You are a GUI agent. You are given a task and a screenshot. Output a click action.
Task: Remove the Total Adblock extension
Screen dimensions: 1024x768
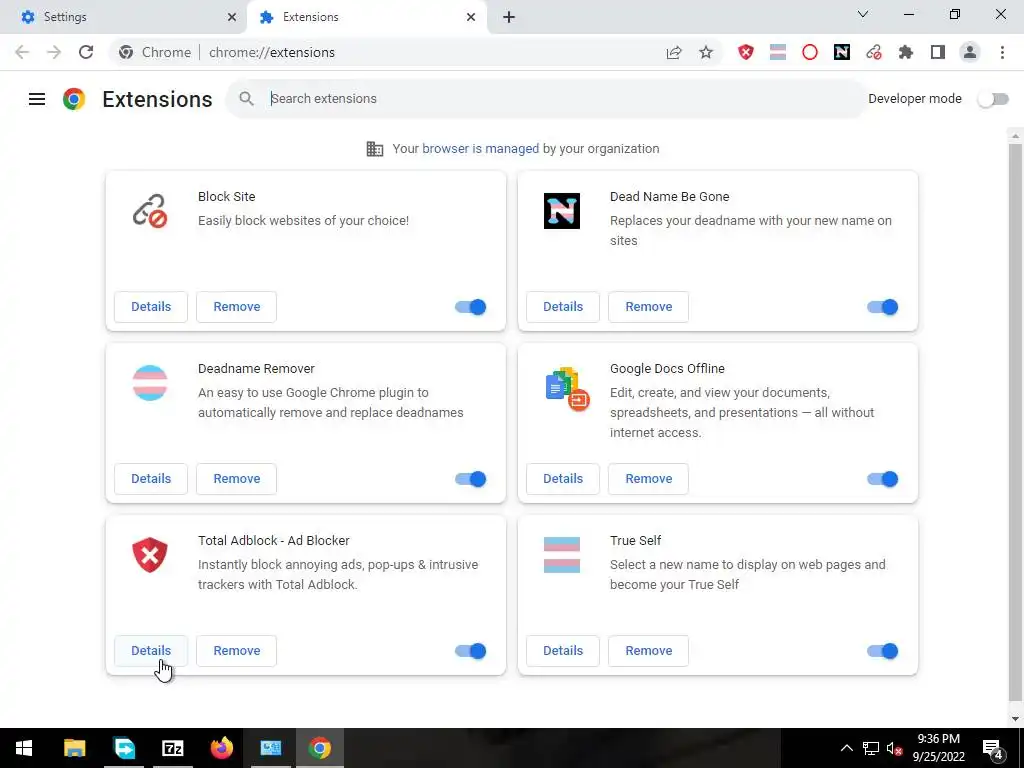pyautogui.click(x=236, y=650)
